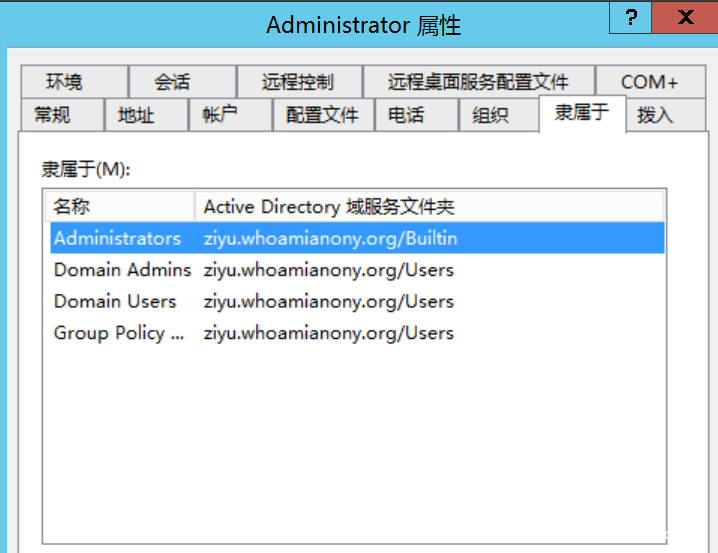Open the 地址 tab
718x553 pixels.
point(136,115)
